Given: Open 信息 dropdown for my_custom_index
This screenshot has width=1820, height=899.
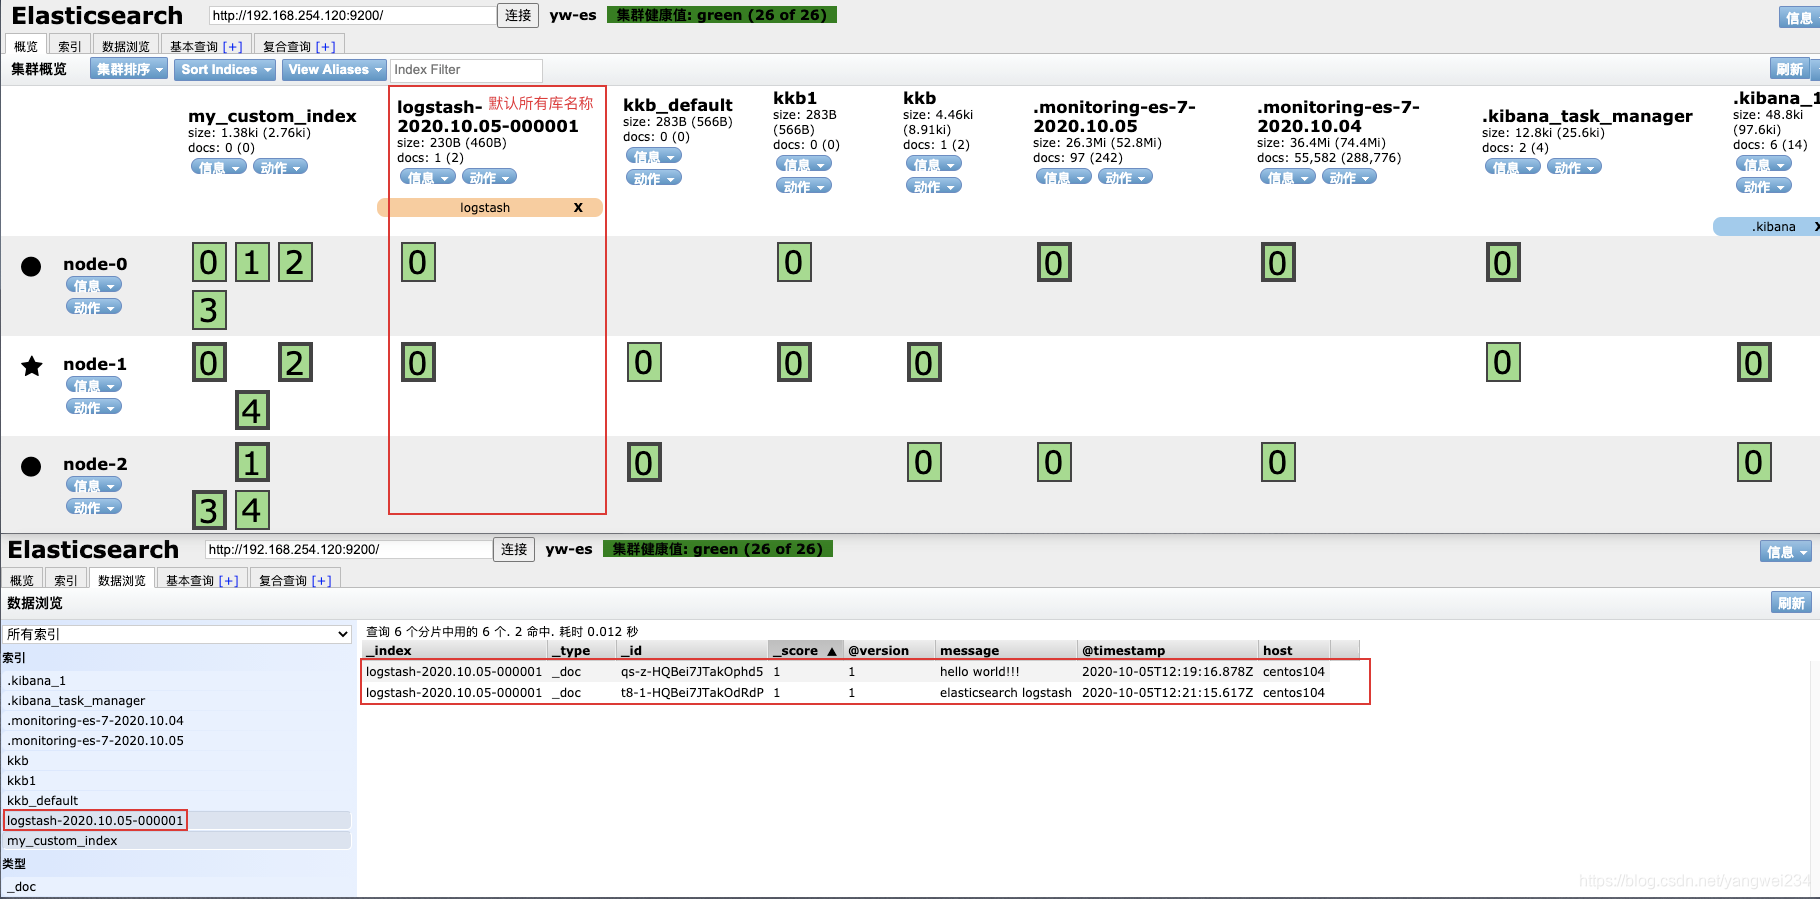Looking at the screenshot, I should pos(219,167).
